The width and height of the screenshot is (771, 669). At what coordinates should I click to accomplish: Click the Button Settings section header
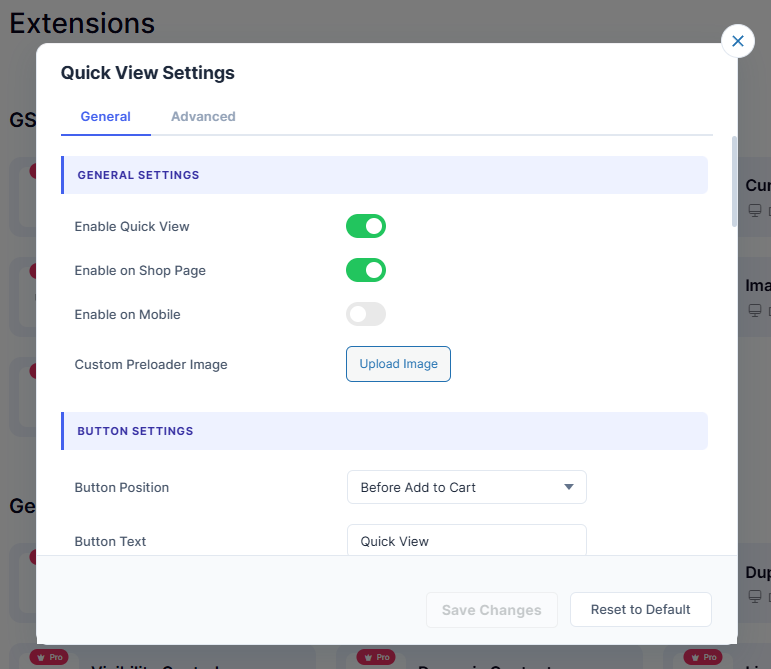(384, 431)
